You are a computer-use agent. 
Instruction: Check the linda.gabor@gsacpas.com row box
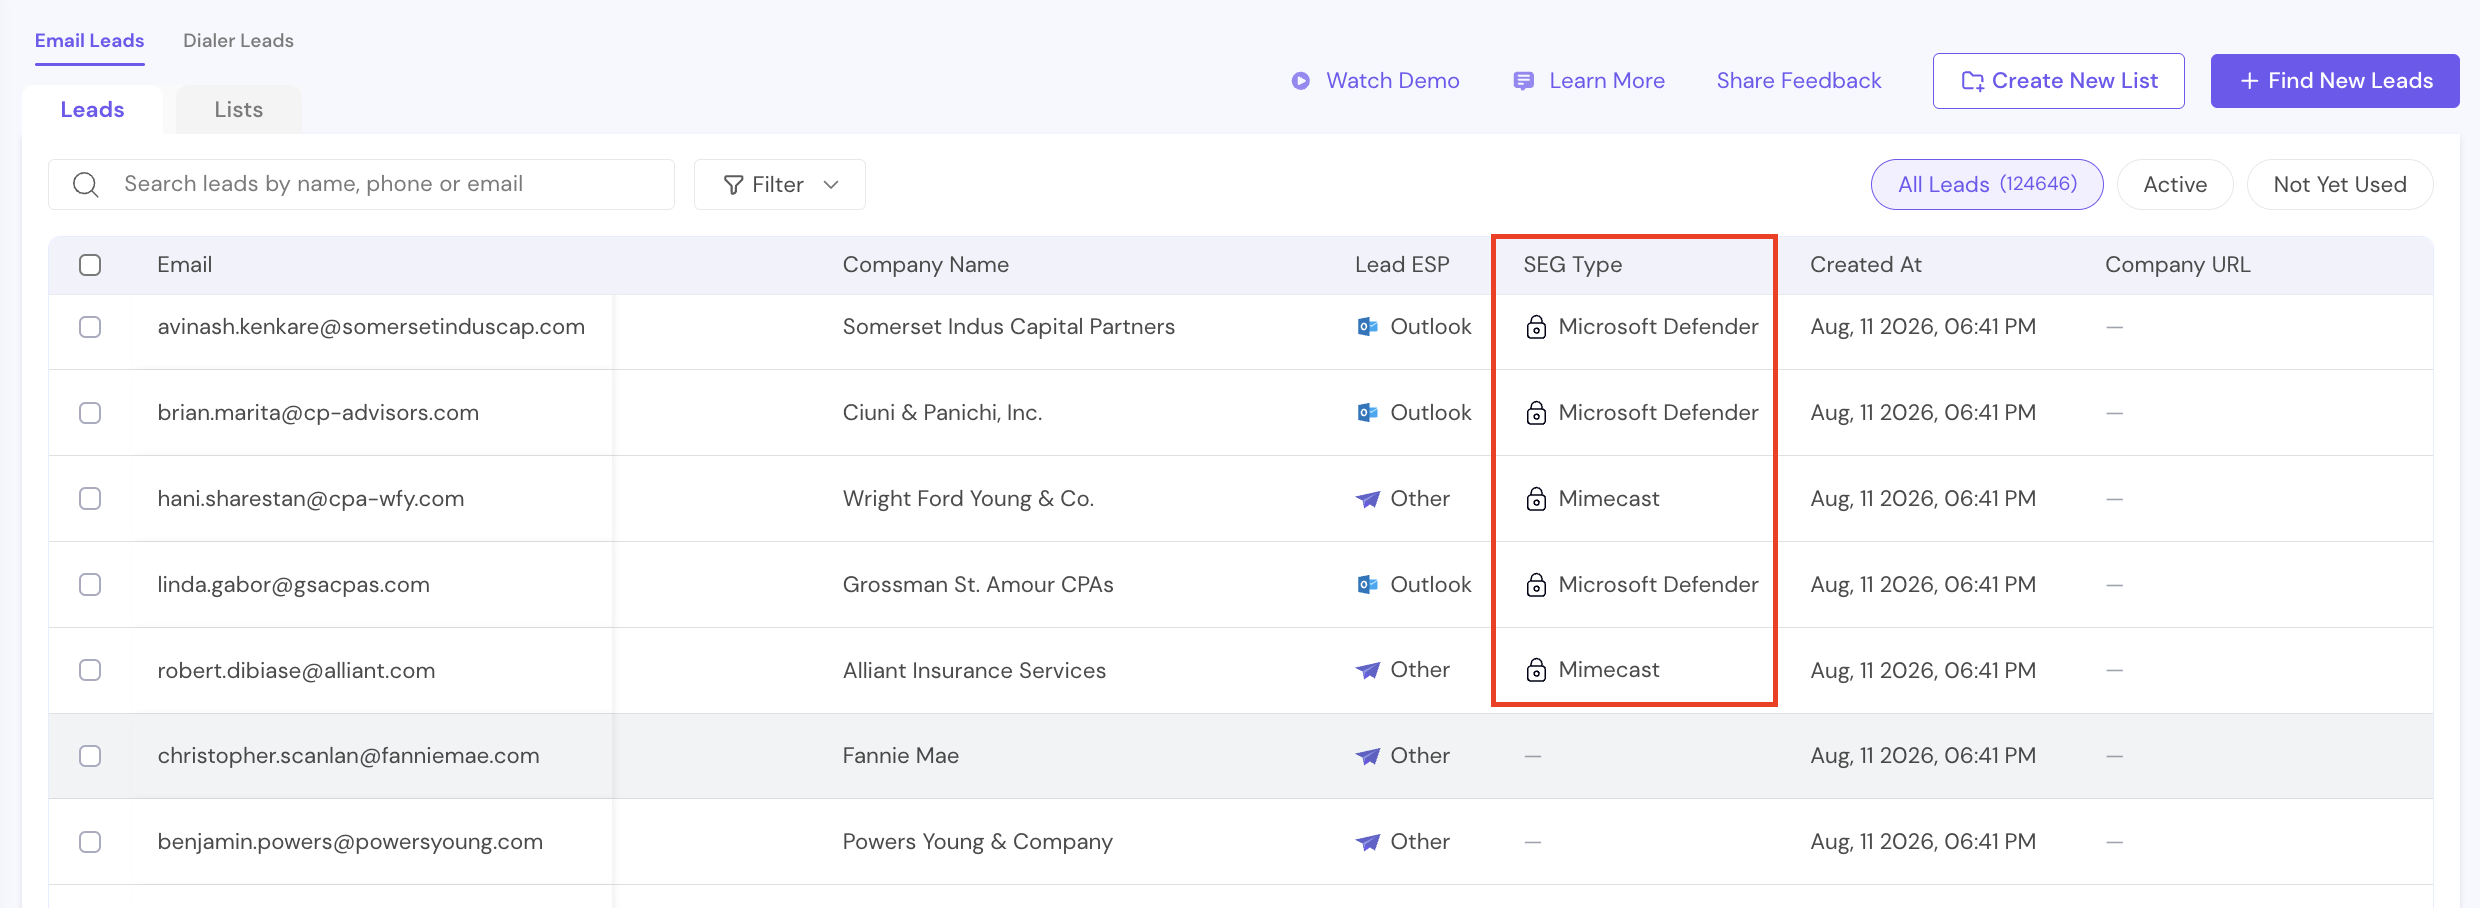coord(90,585)
